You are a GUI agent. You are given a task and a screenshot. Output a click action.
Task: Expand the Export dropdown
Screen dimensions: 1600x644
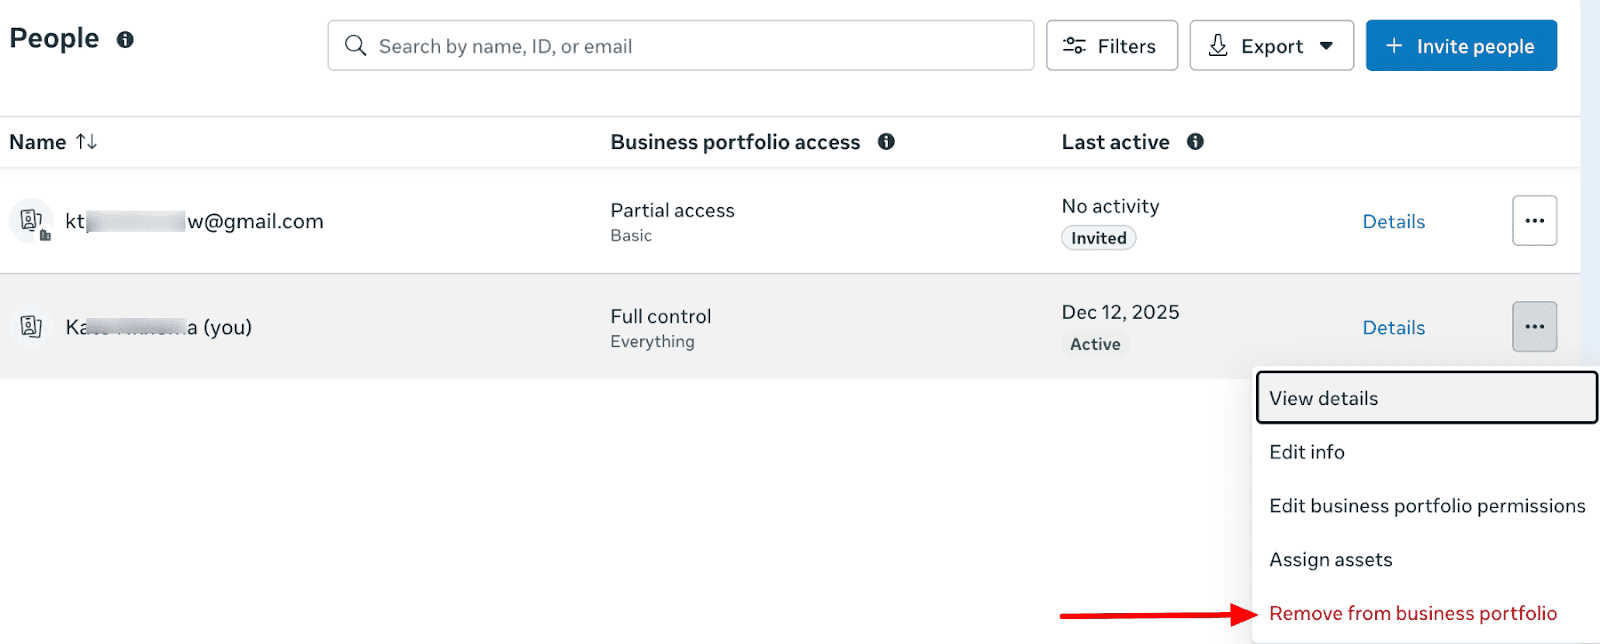1272,46
